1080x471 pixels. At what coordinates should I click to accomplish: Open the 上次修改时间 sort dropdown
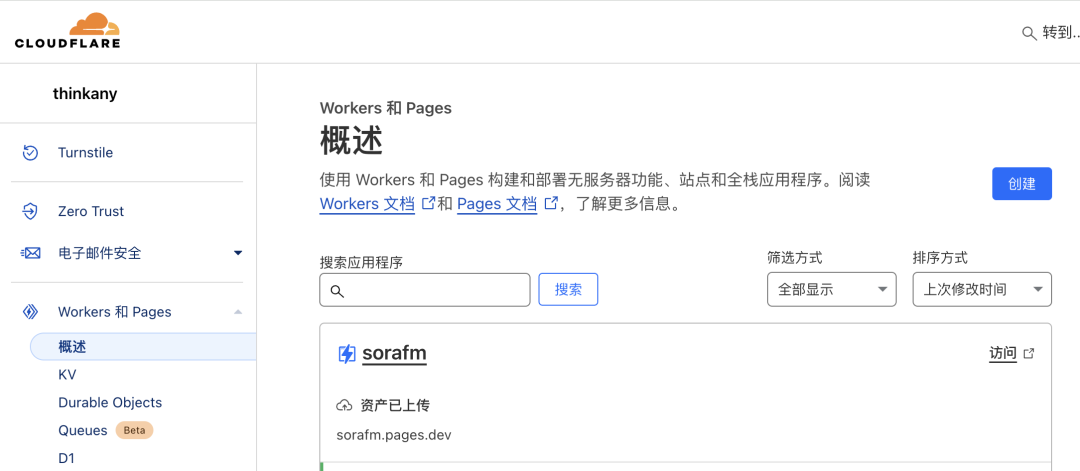tap(982, 289)
